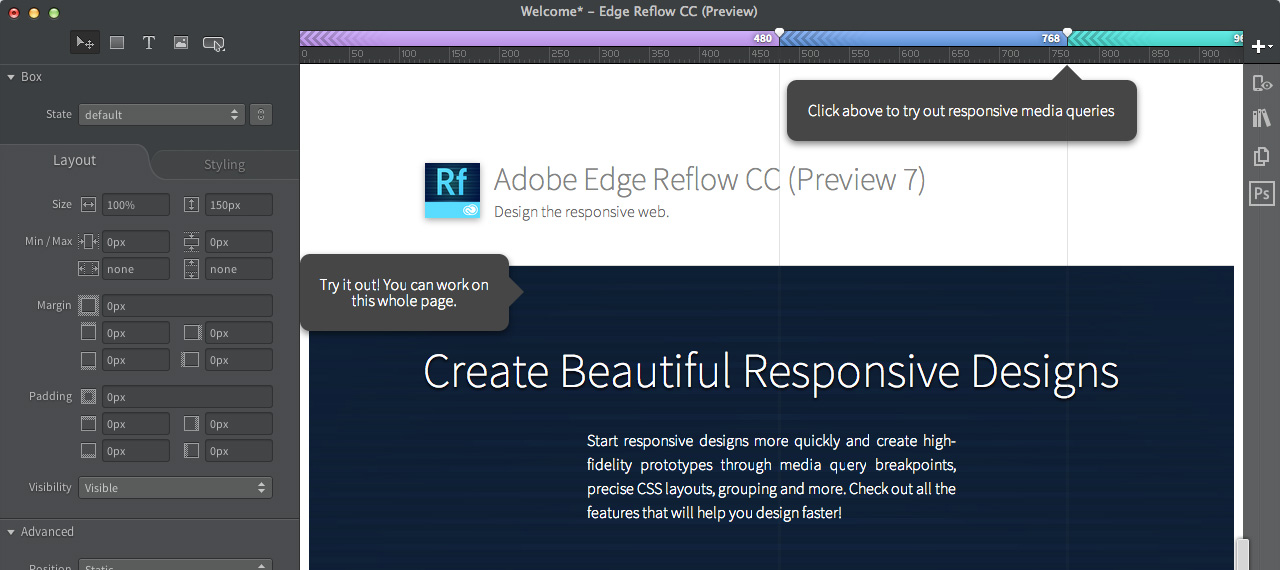Select the Image tool
The image size is (1280, 570).
coord(181,43)
